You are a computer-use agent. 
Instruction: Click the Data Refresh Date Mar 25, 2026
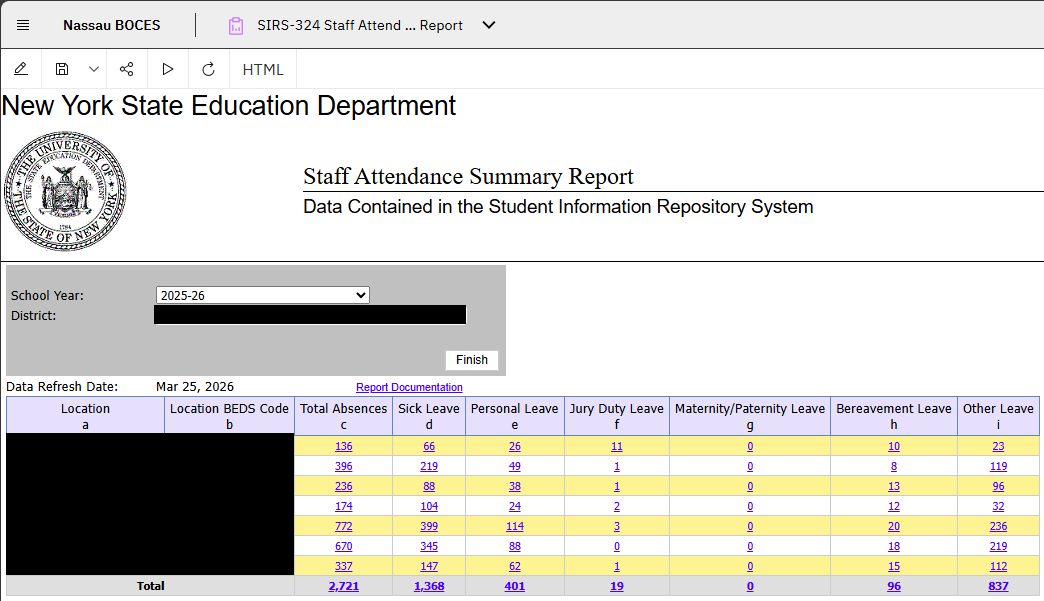194,387
